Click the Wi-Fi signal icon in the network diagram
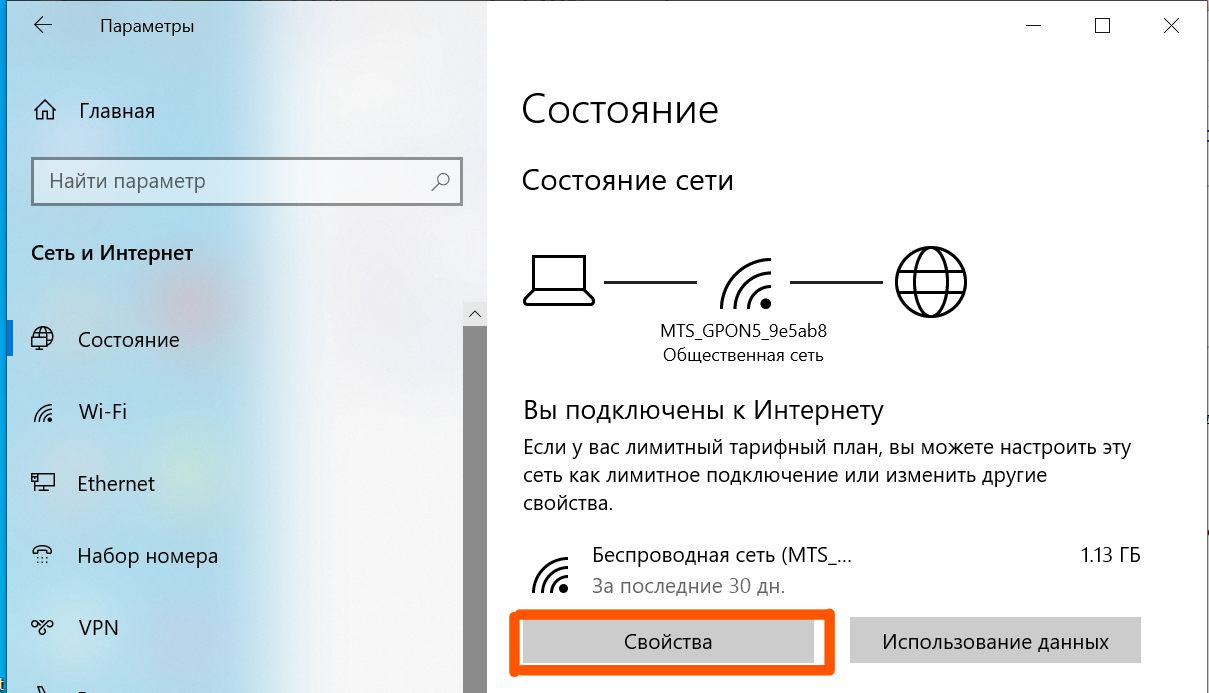Image resolution: width=1209 pixels, height=693 pixels. tap(746, 283)
